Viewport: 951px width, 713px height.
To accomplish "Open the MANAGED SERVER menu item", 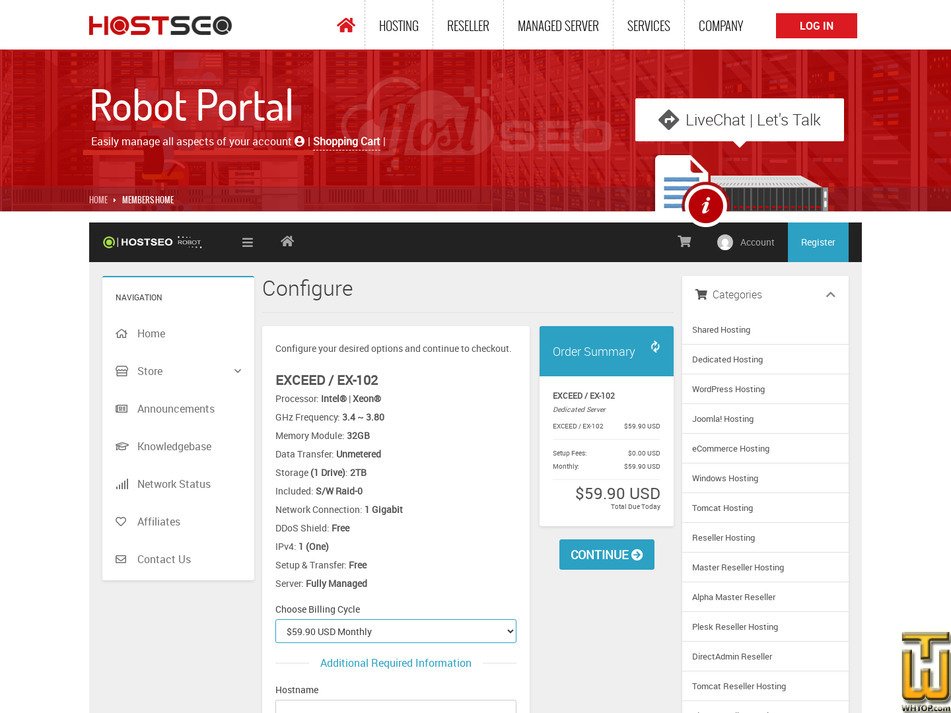I will 558,25.
